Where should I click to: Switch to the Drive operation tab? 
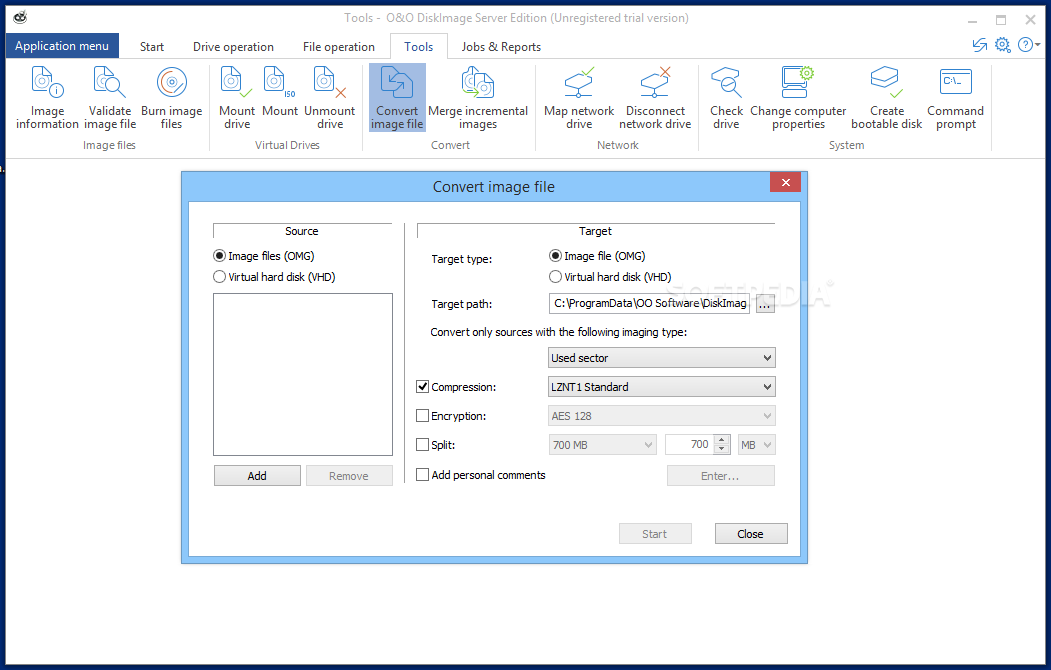233,47
